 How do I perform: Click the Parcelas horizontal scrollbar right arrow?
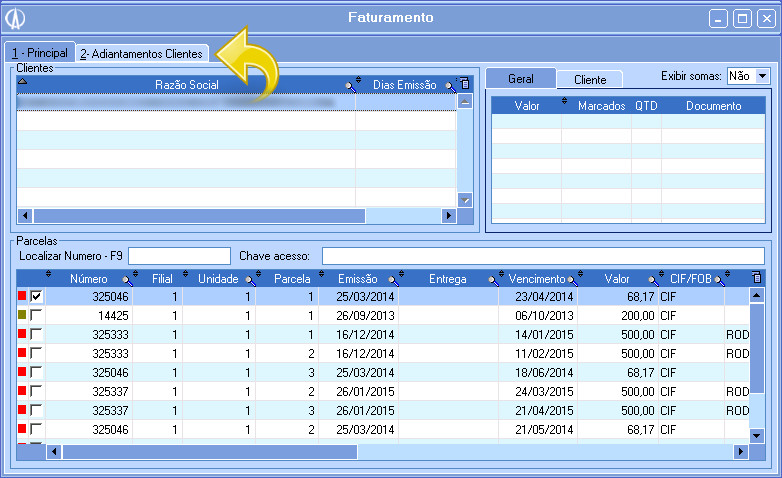coord(740,452)
